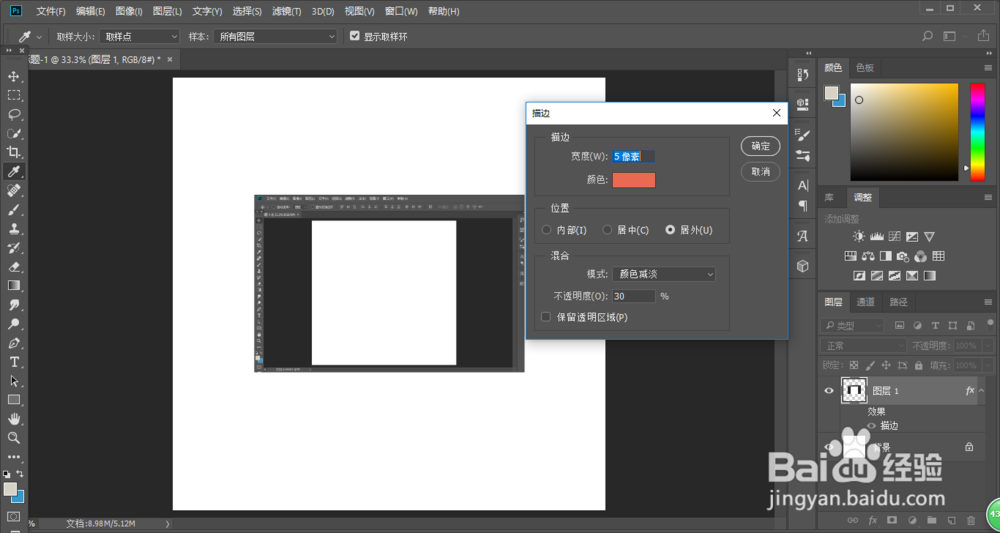This screenshot has width=1000, height=533.
Task: Enable the 保留透明区域 checkbox
Action: pos(546,317)
